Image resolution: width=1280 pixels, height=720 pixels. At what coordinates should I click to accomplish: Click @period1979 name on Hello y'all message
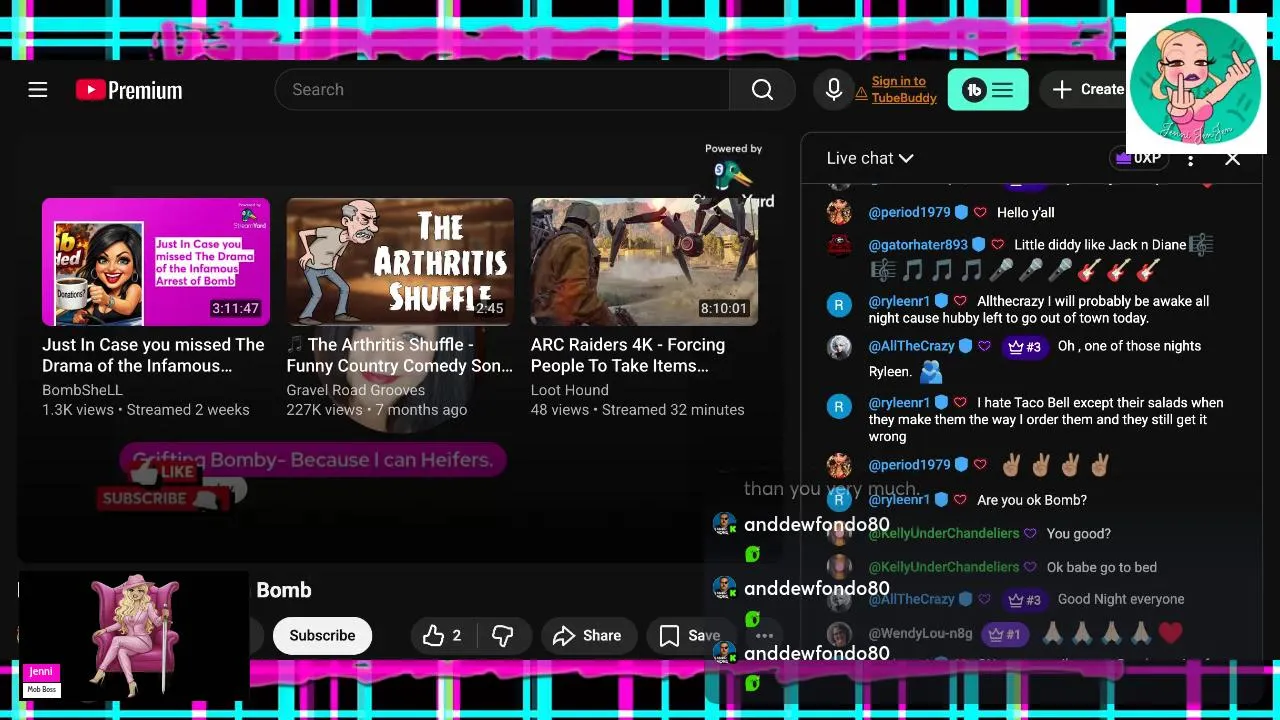[x=909, y=213]
